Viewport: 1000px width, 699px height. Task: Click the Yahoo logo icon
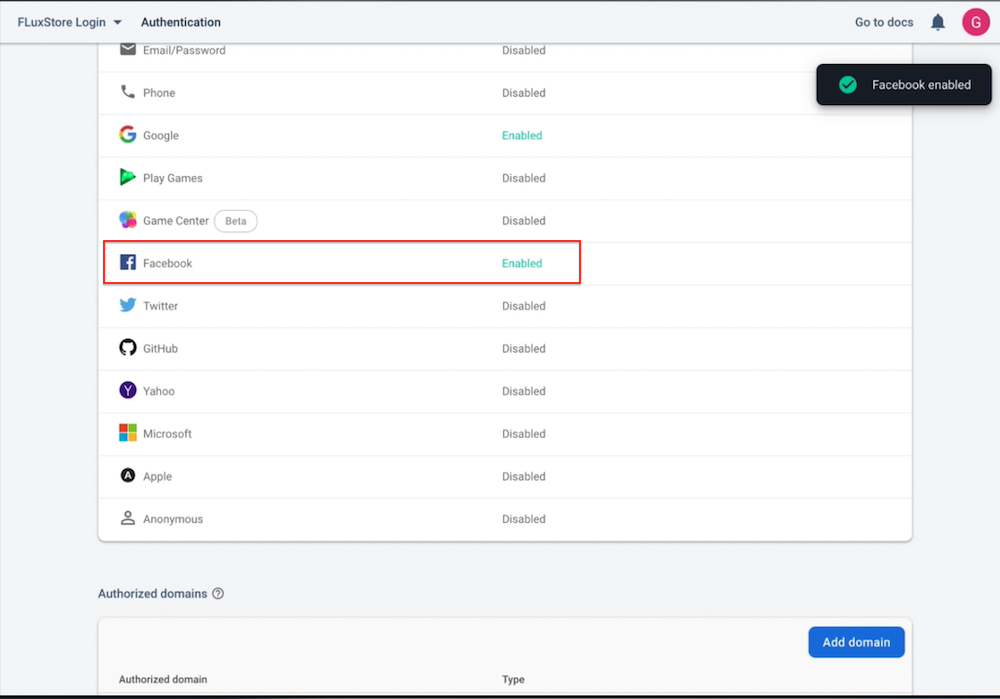coord(128,390)
